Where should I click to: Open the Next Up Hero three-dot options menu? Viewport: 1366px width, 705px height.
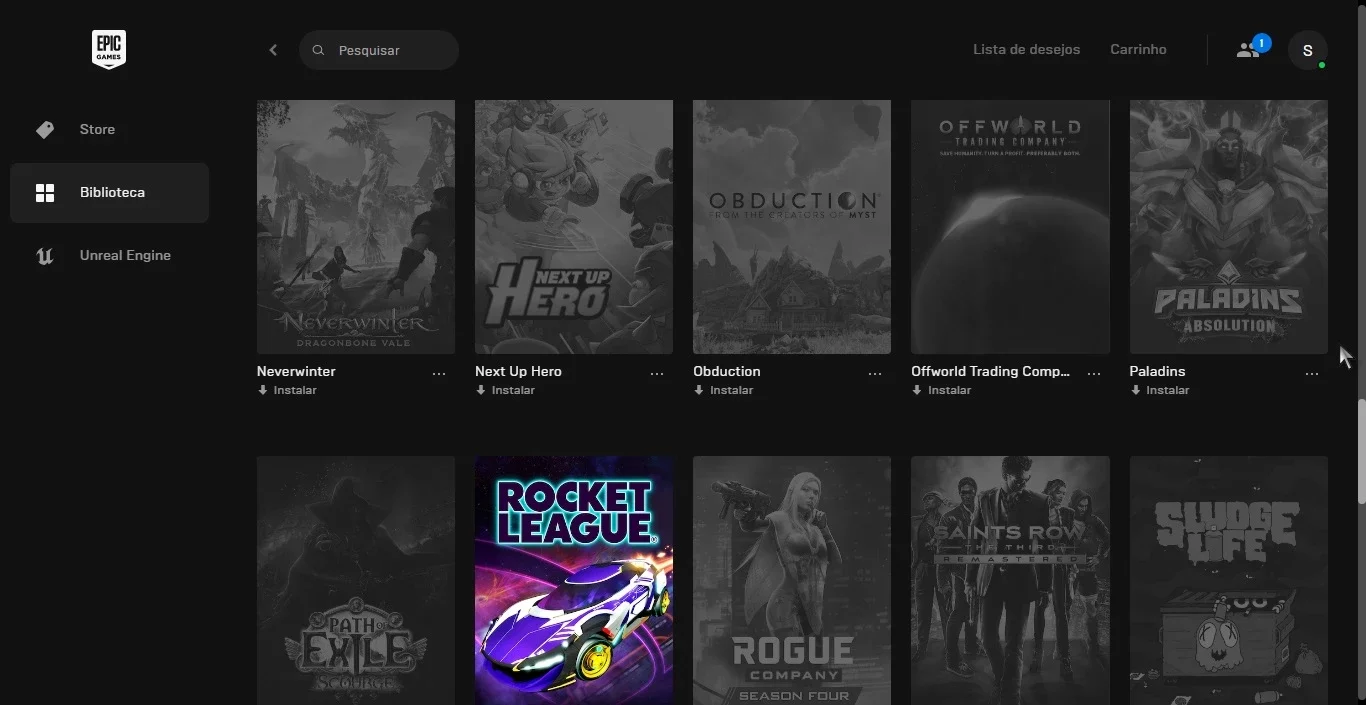tap(657, 374)
